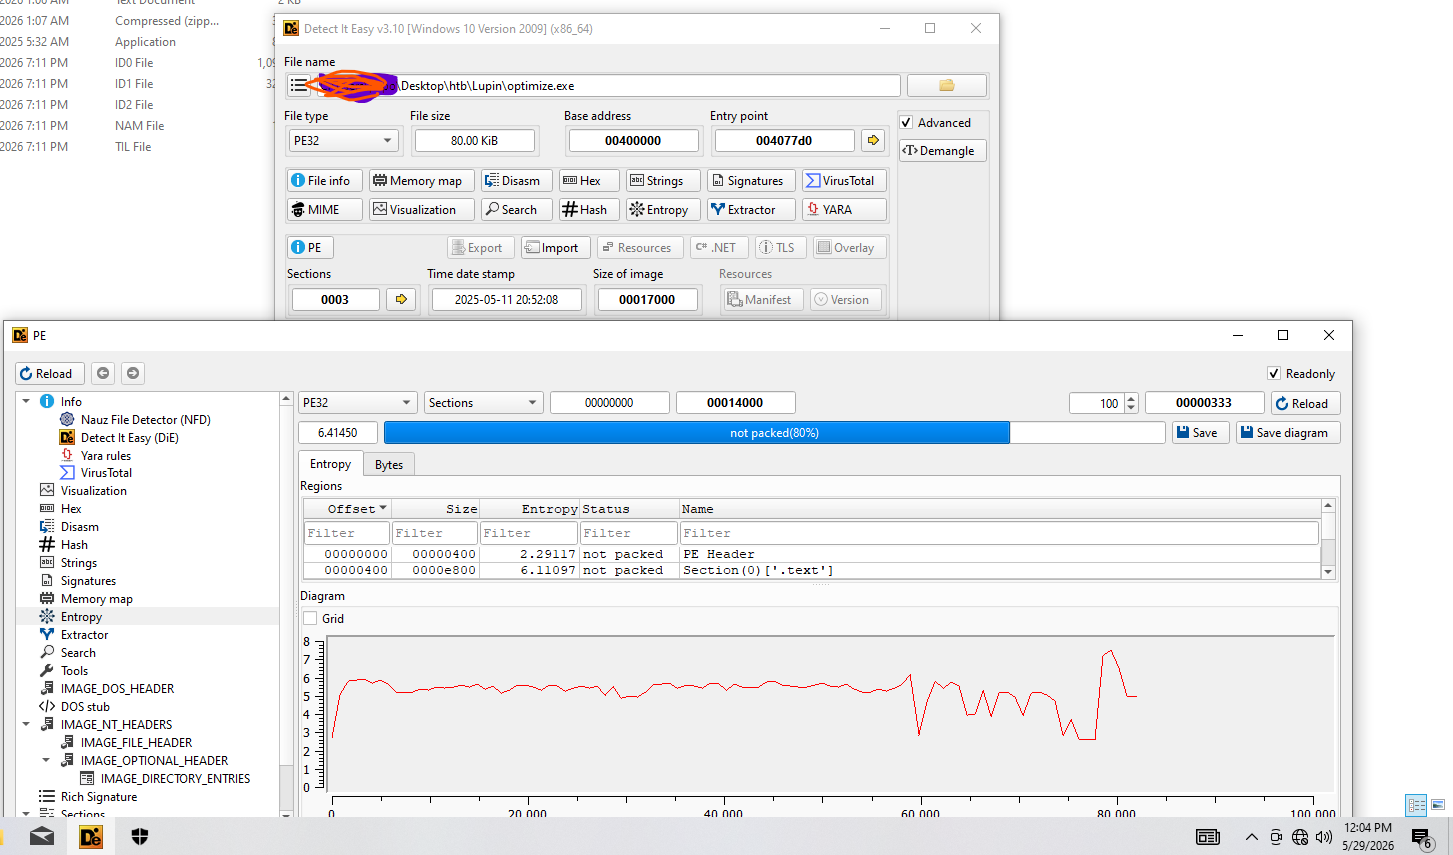
Task: Select Nauz File Detector (NFD) in tree
Action: 145,420
